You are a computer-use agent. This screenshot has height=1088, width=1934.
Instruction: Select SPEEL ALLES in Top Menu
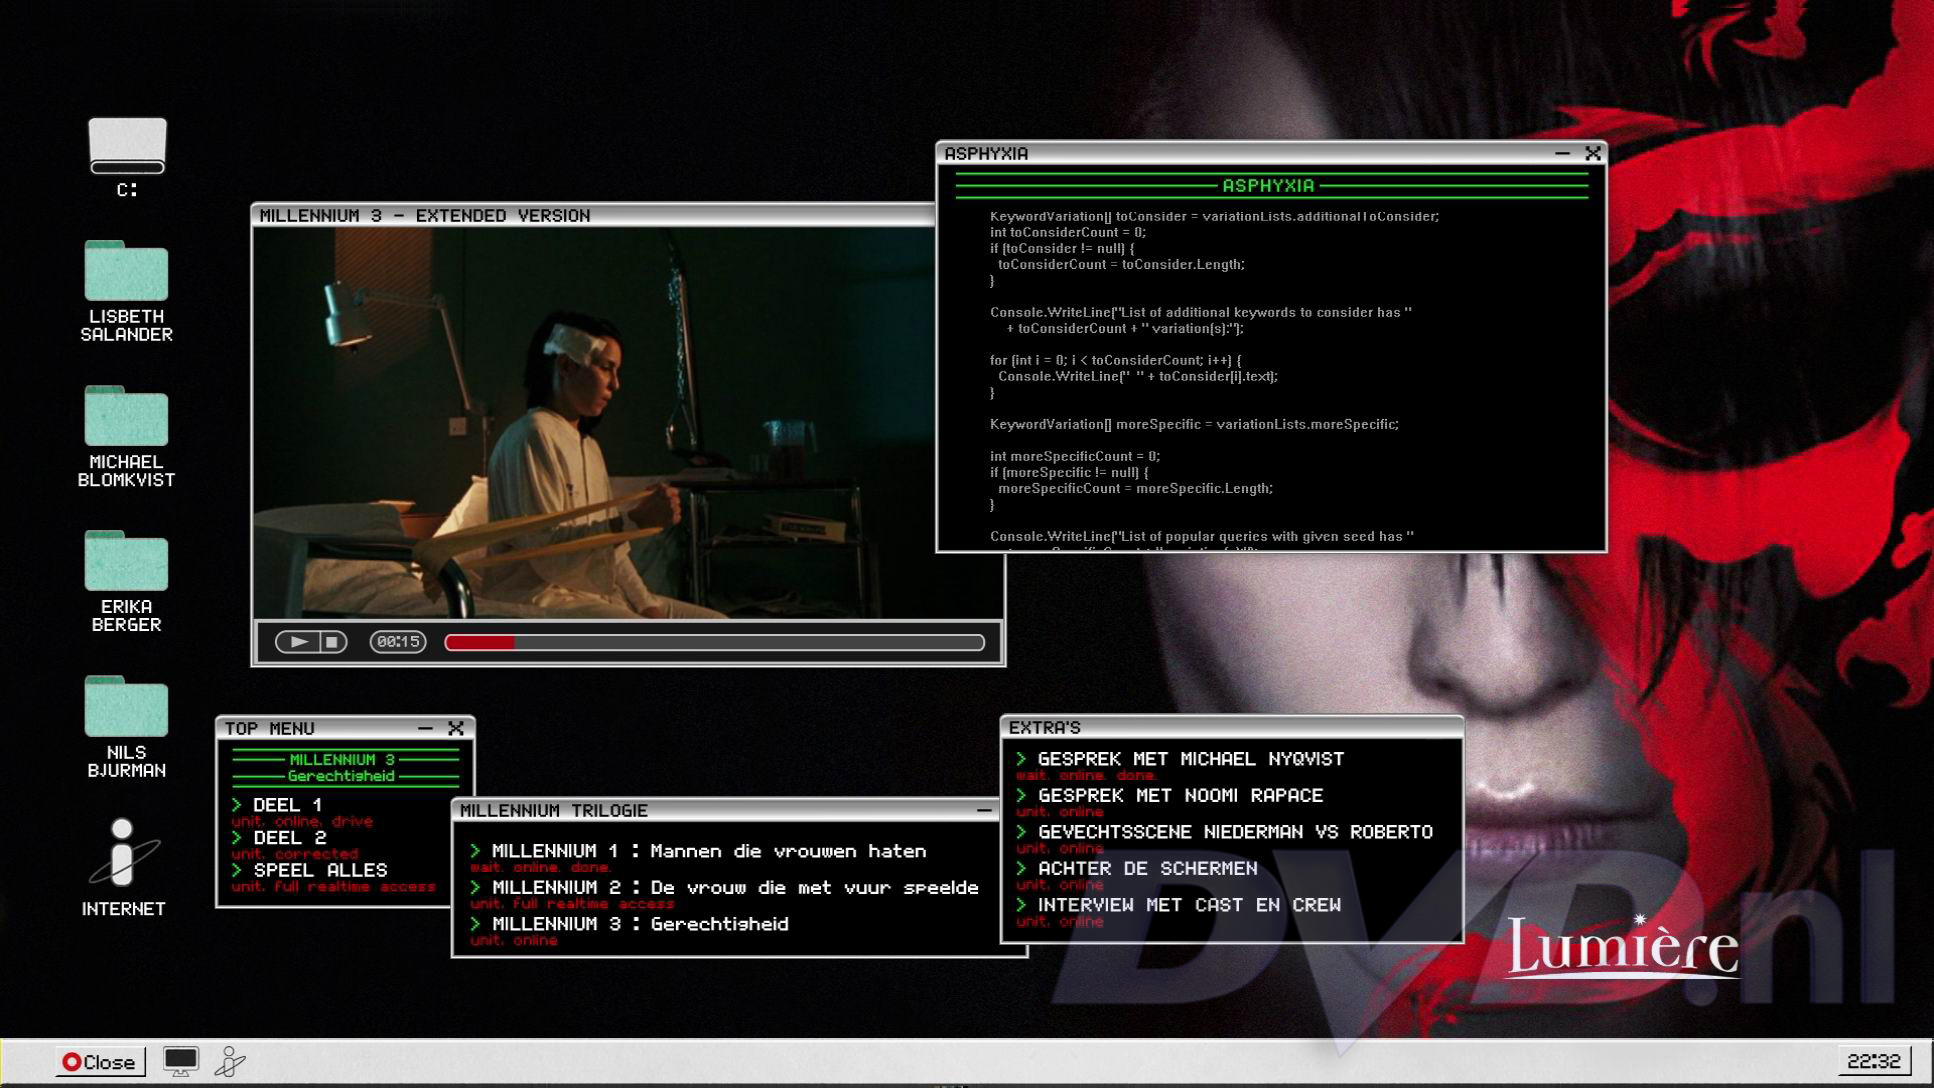pos(310,870)
